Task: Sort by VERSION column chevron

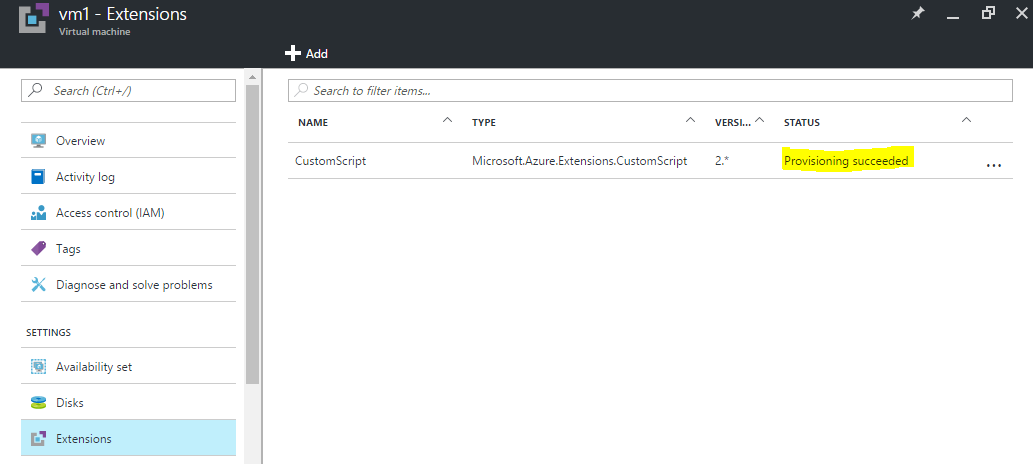Action: point(760,120)
